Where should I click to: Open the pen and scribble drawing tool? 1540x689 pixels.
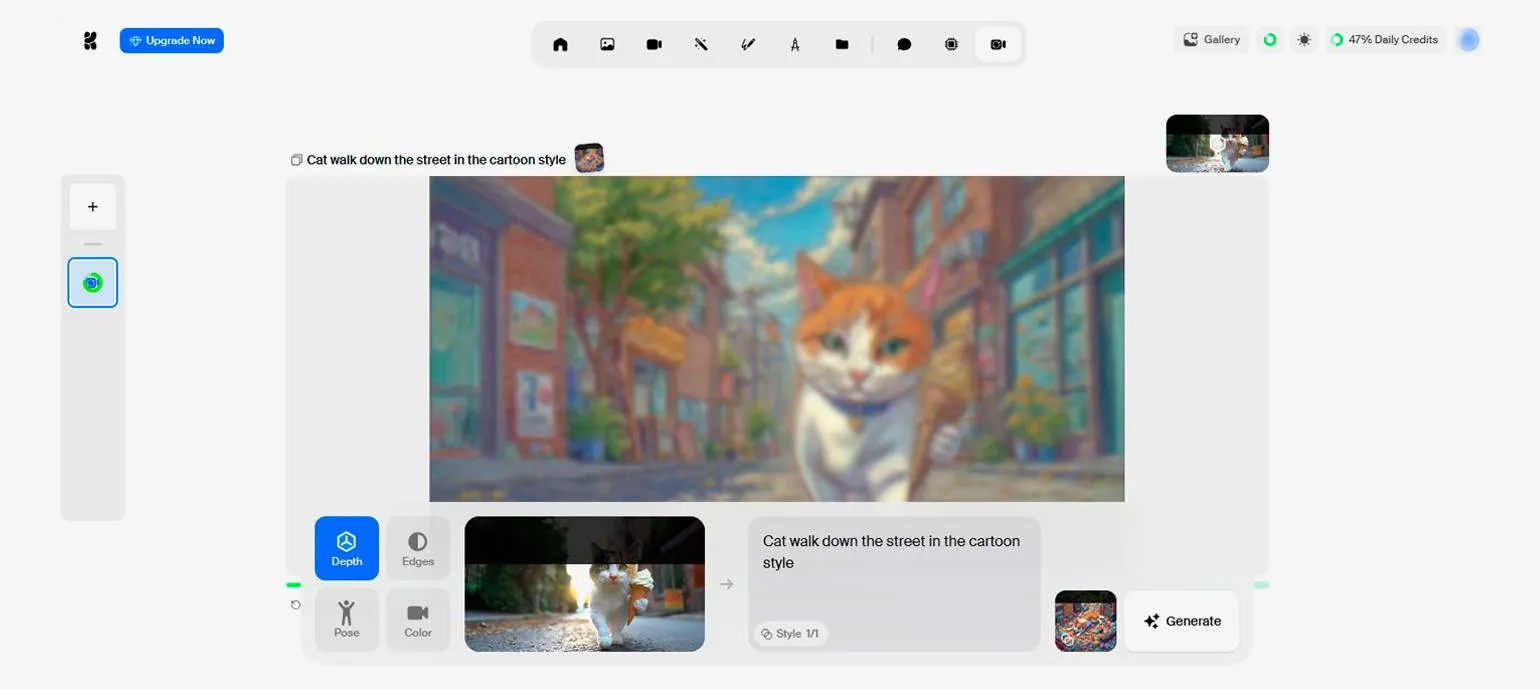748,45
